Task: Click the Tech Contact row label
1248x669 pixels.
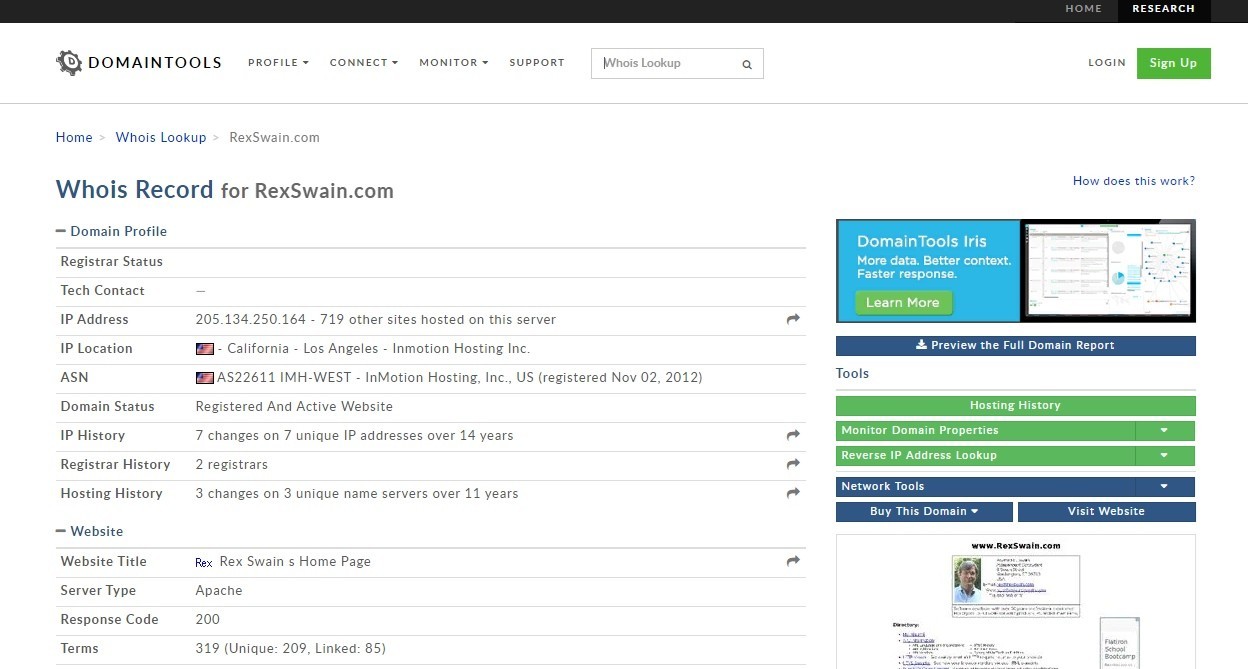Action: click(x=103, y=291)
